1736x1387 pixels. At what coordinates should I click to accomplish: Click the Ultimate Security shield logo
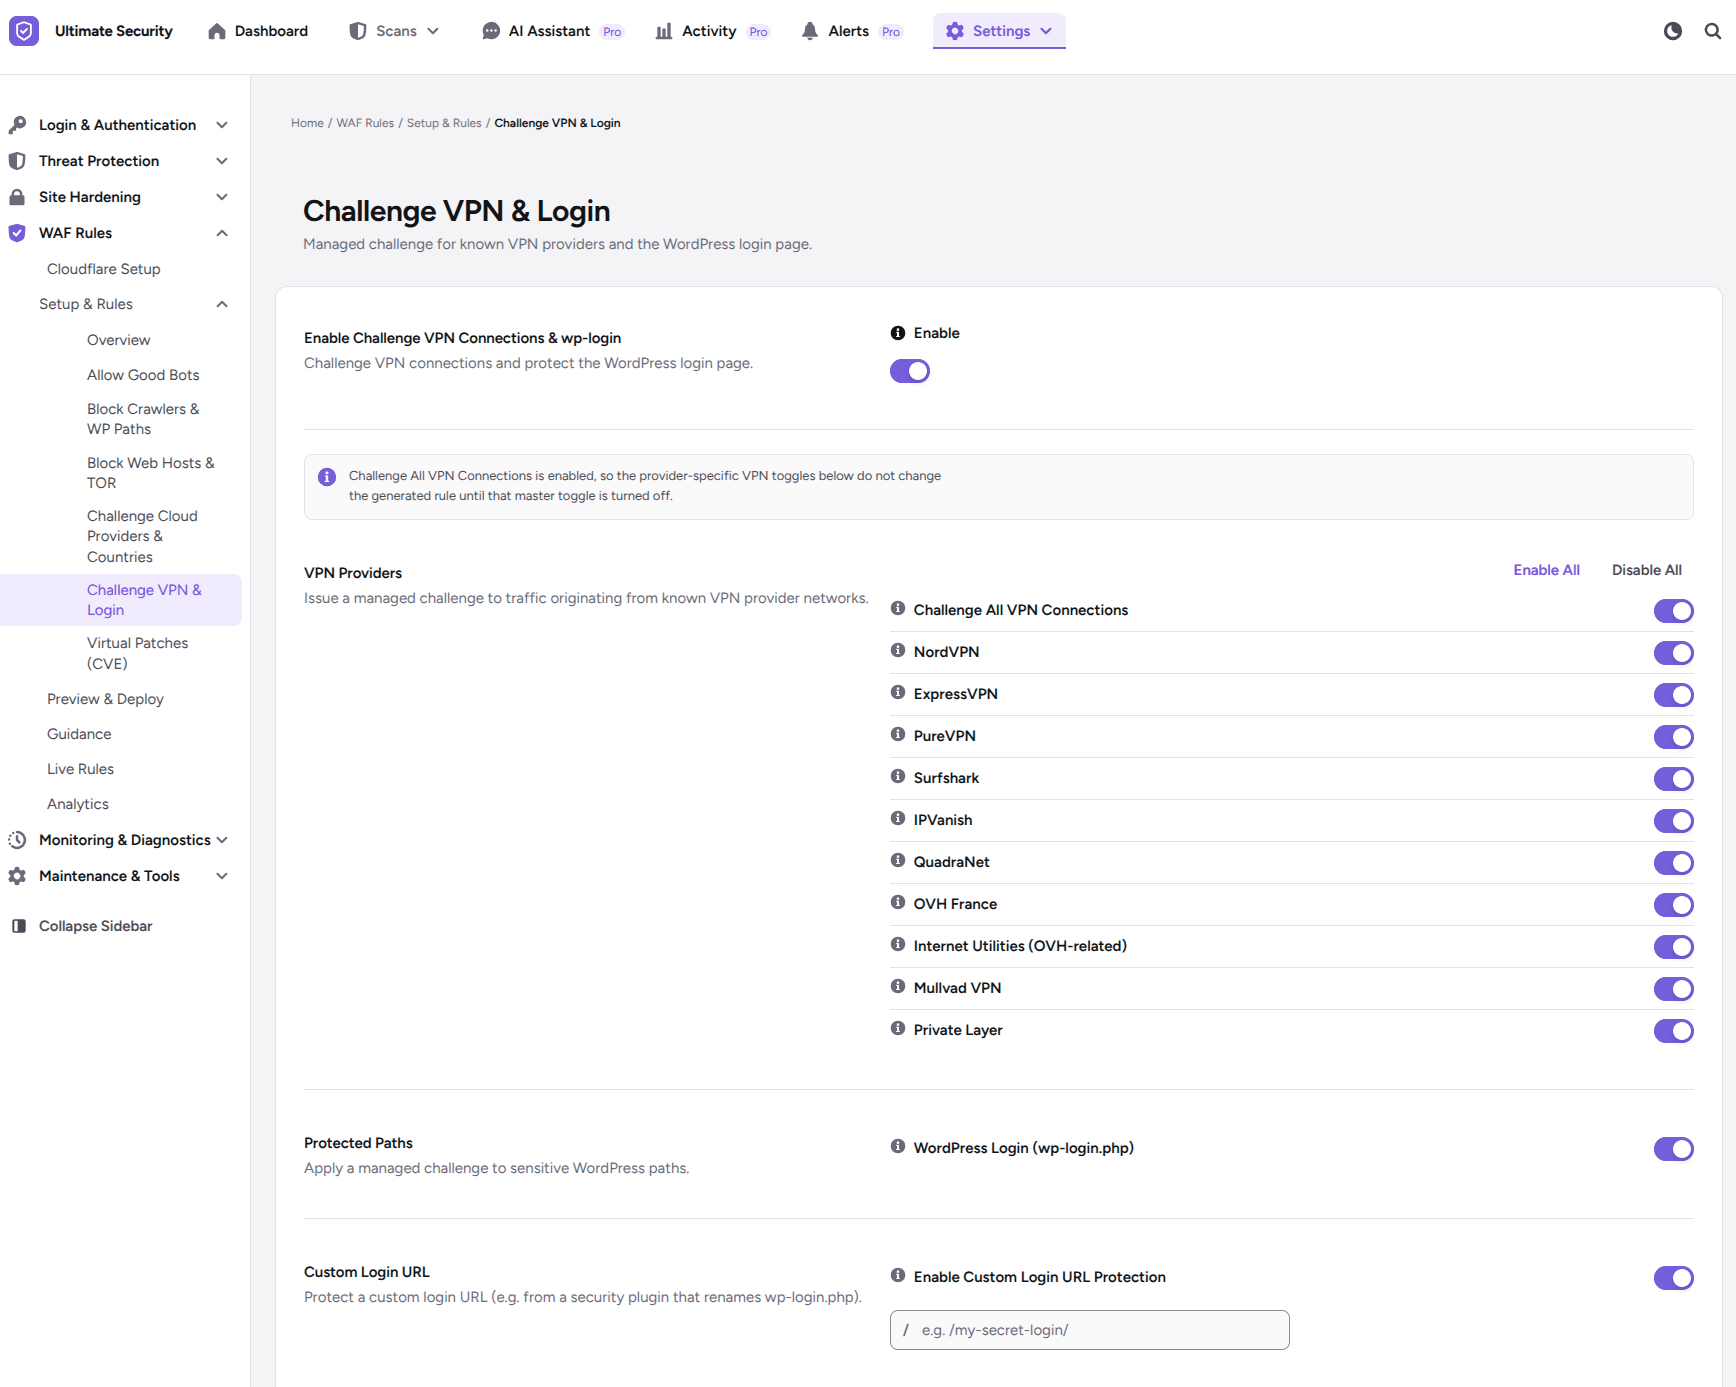point(24,31)
